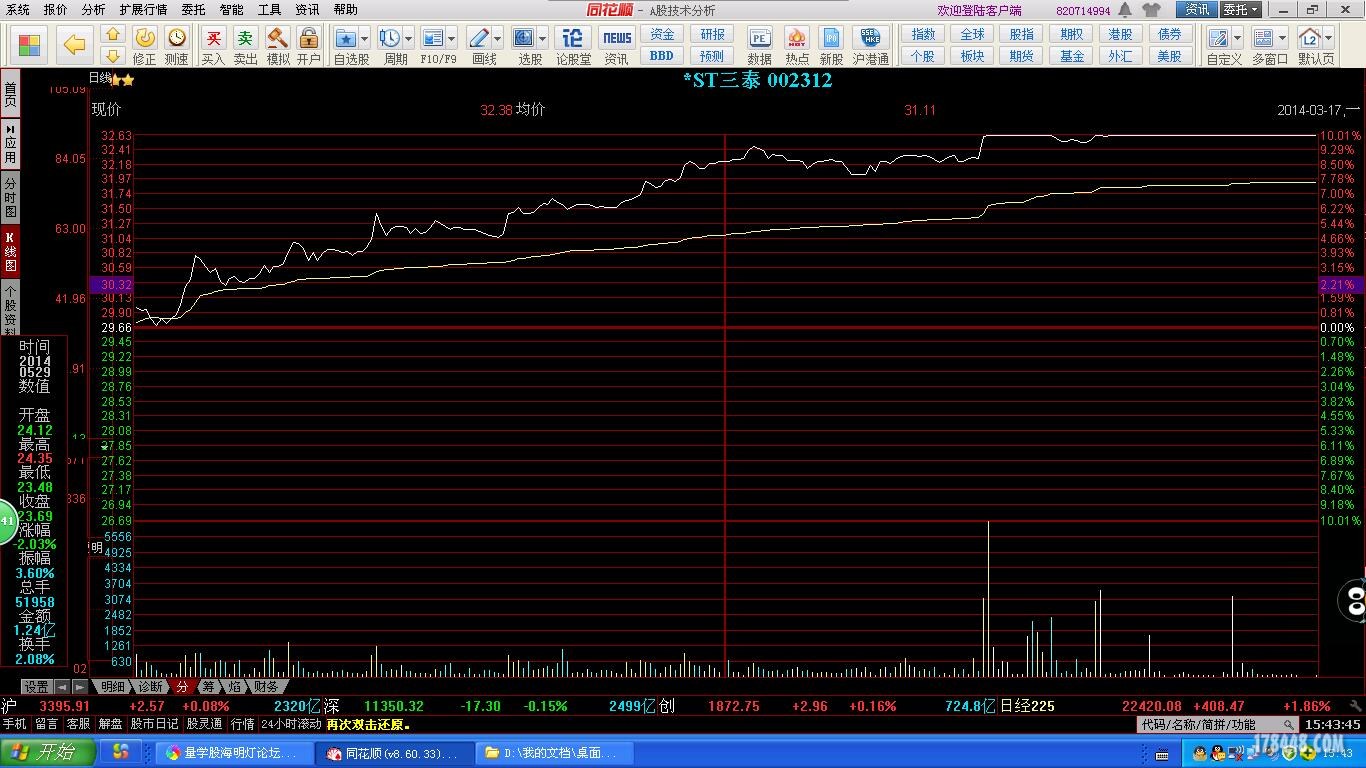Open the 报价 menu
Image resolution: width=1366 pixels, height=768 pixels.
pos(56,10)
